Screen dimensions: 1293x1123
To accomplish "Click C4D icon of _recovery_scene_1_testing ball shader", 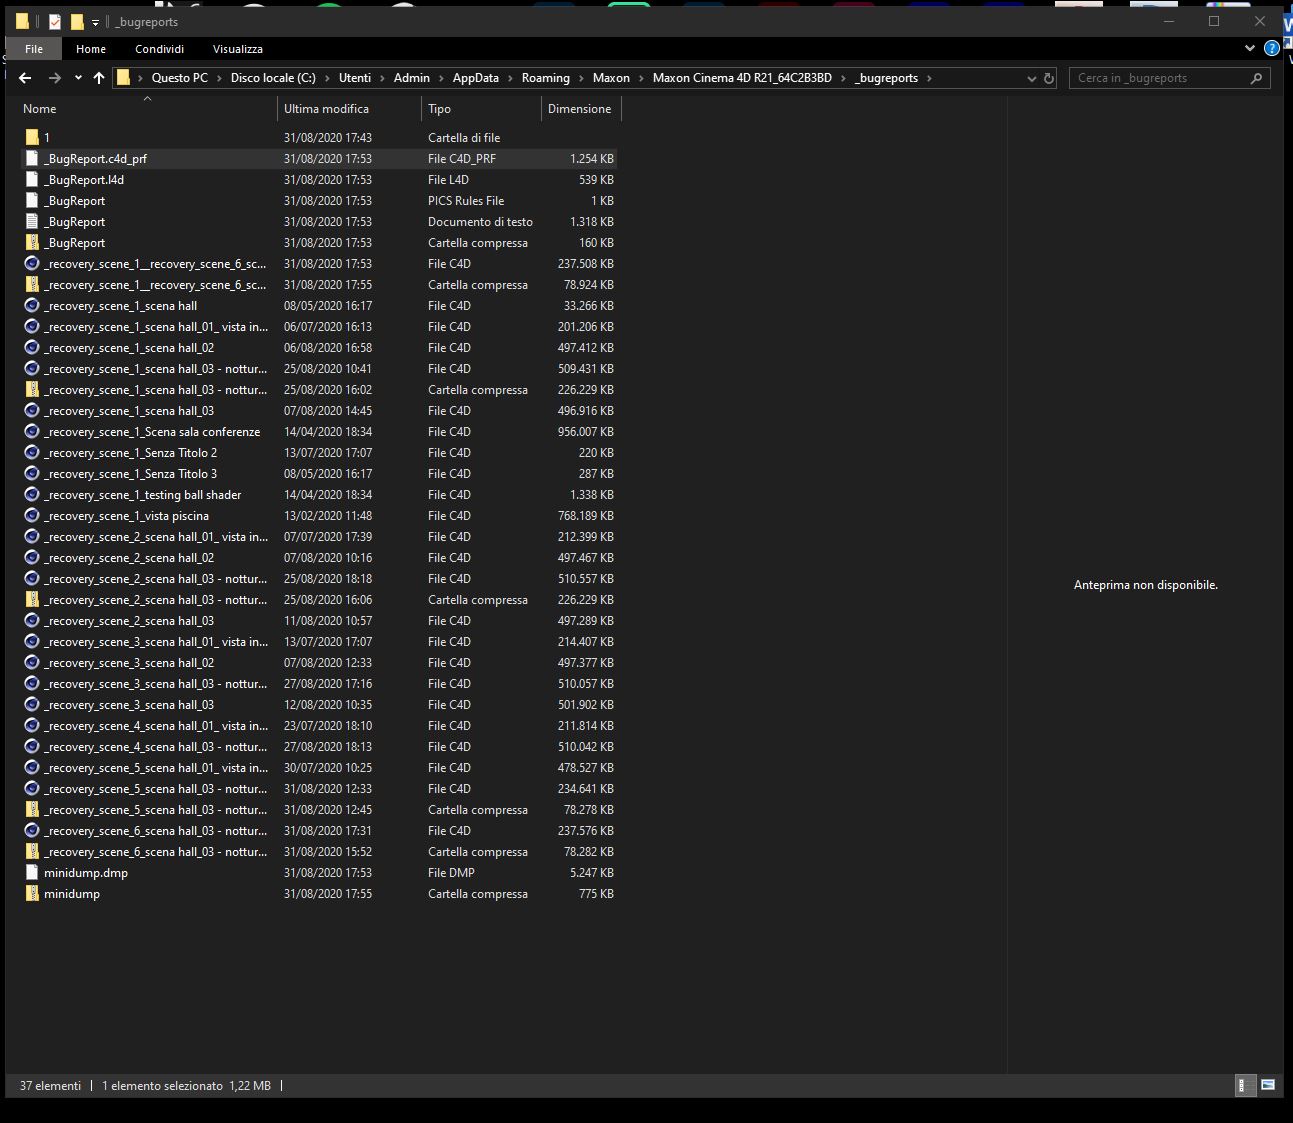I will tap(32, 494).
